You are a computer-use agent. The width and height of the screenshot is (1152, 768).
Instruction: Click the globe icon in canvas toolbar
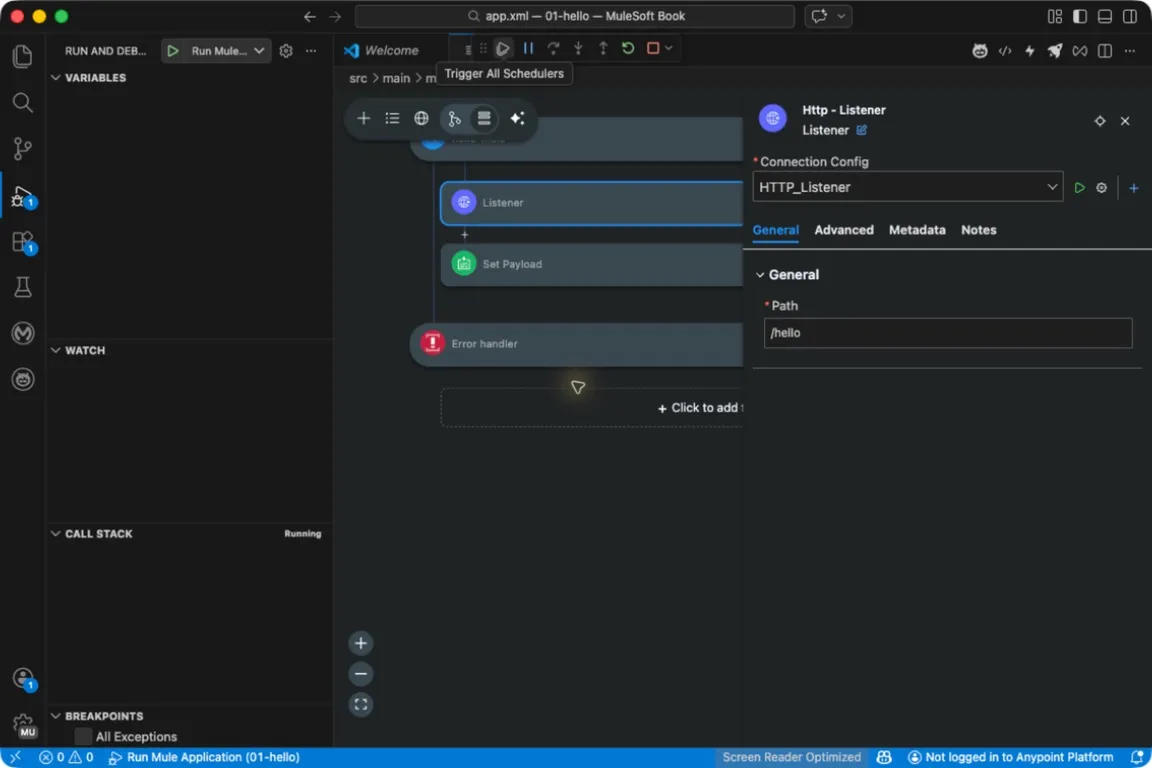421,118
